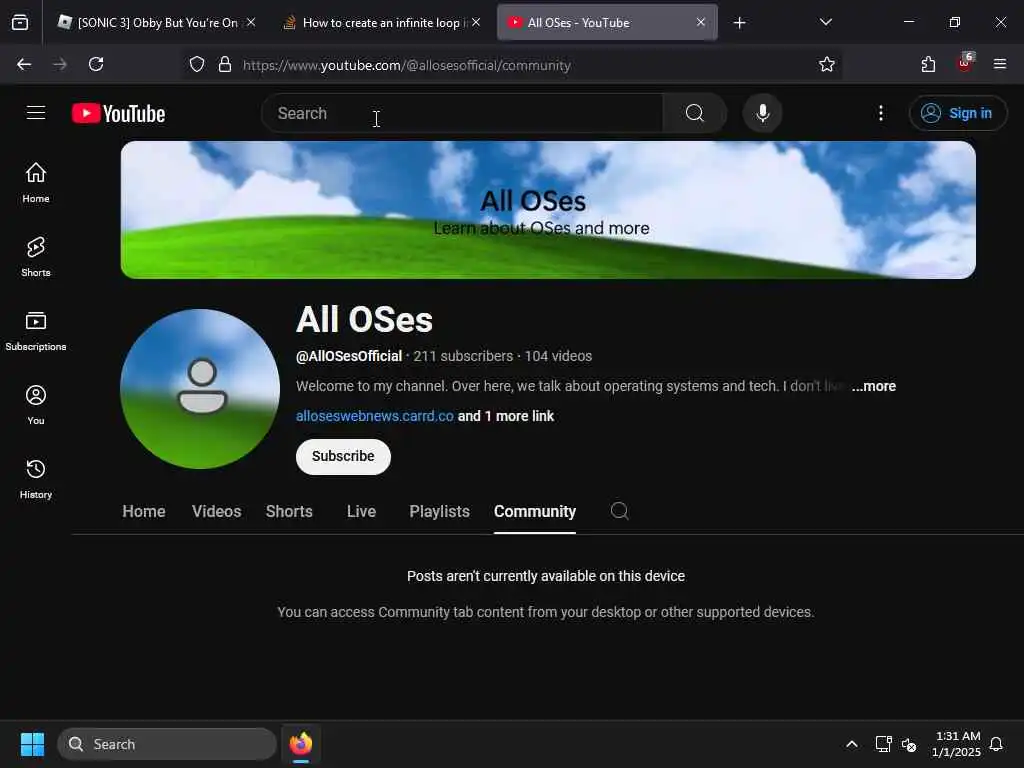This screenshot has height=768, width=1024.
Task: Reload the current page
Action: (x=96, y=64)
